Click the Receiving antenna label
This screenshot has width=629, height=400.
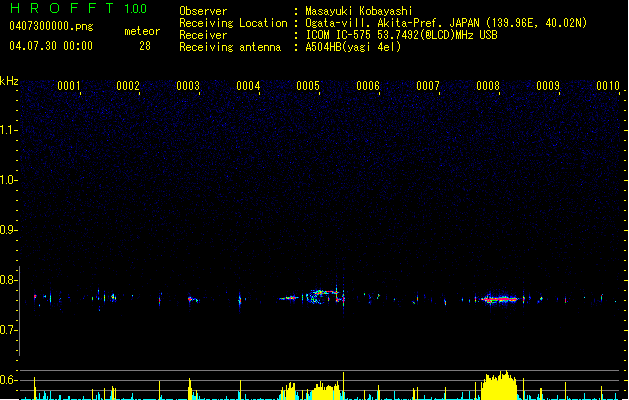tap(230, 47)
